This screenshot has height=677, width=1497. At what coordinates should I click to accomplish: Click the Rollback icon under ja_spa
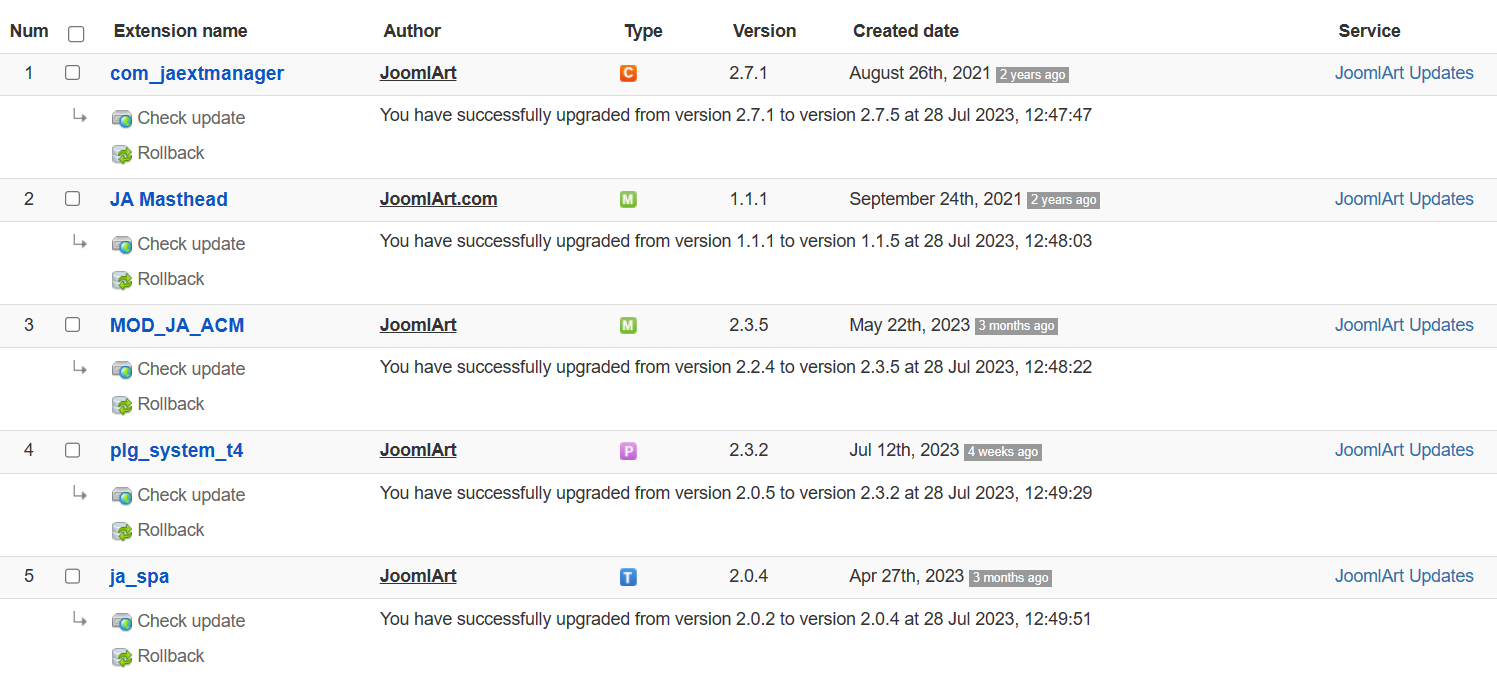tap(122, 657)
